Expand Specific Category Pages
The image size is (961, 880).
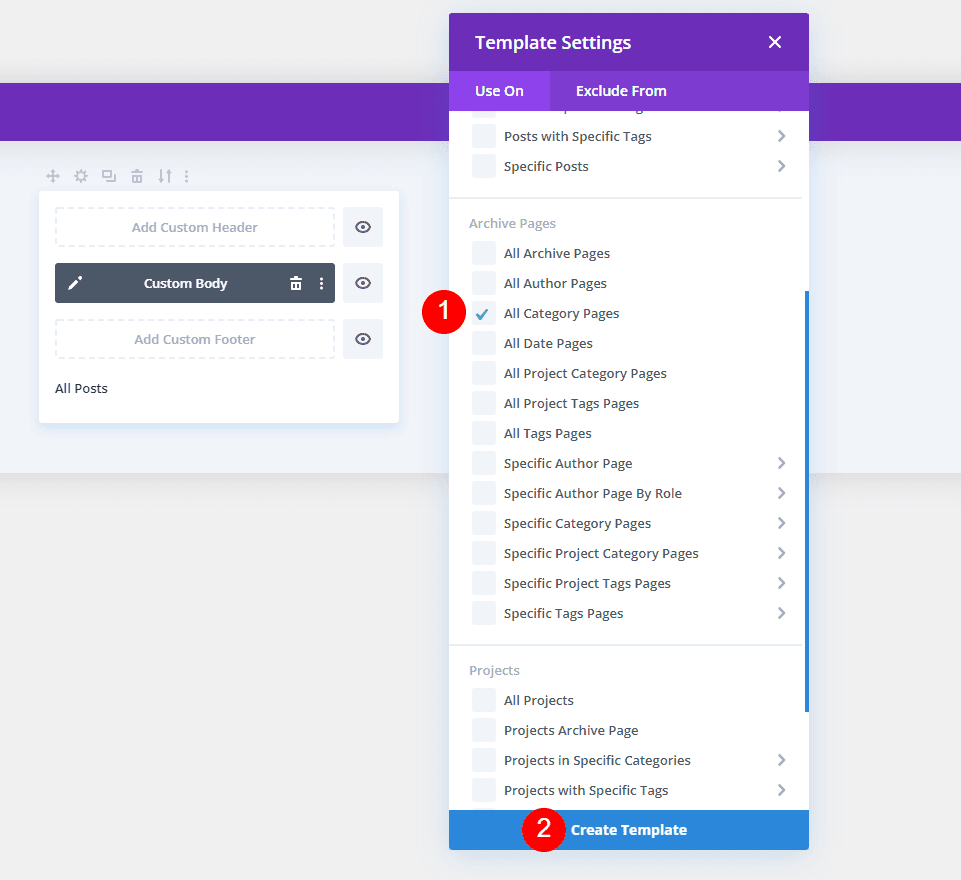[x=782, y=523]
